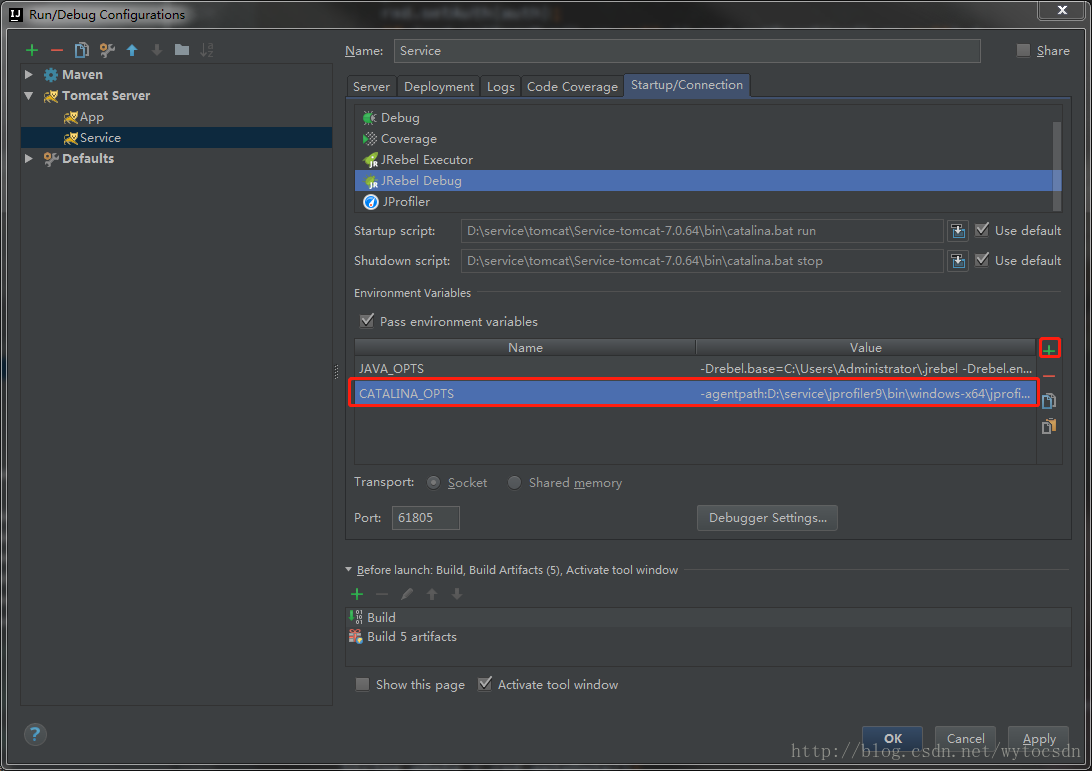Click the Name input field

687,51
